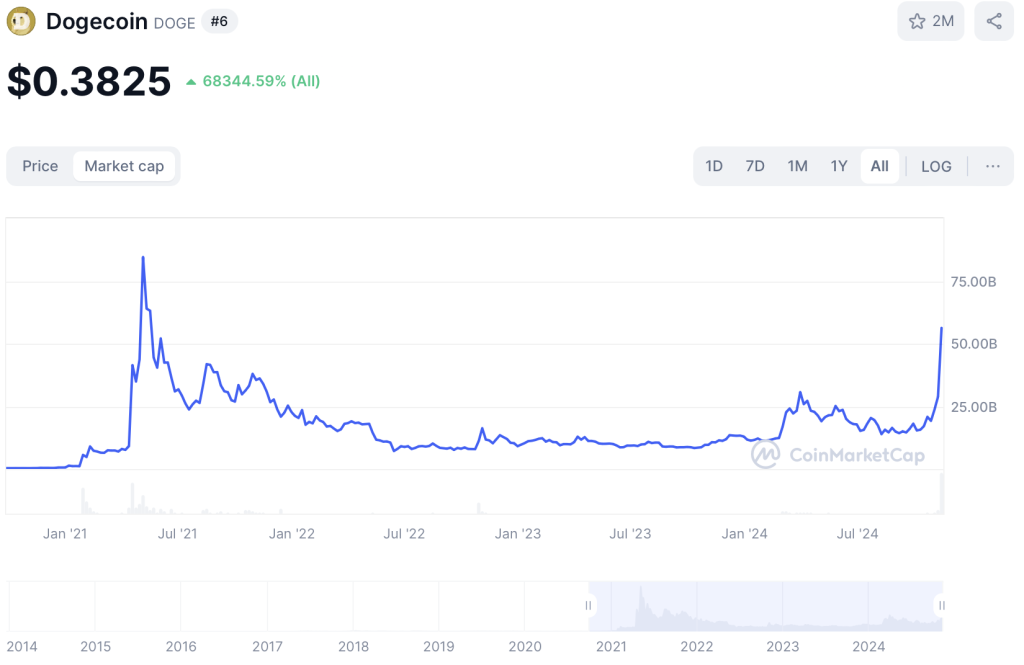The height and width of the screenshot is (665, 1024).
Task: Click the $0.3825 price value
Action: [89, 82]
